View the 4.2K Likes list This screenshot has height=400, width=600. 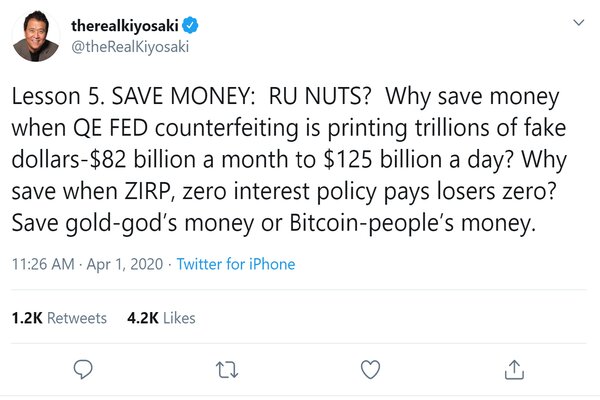coord(161,318)
